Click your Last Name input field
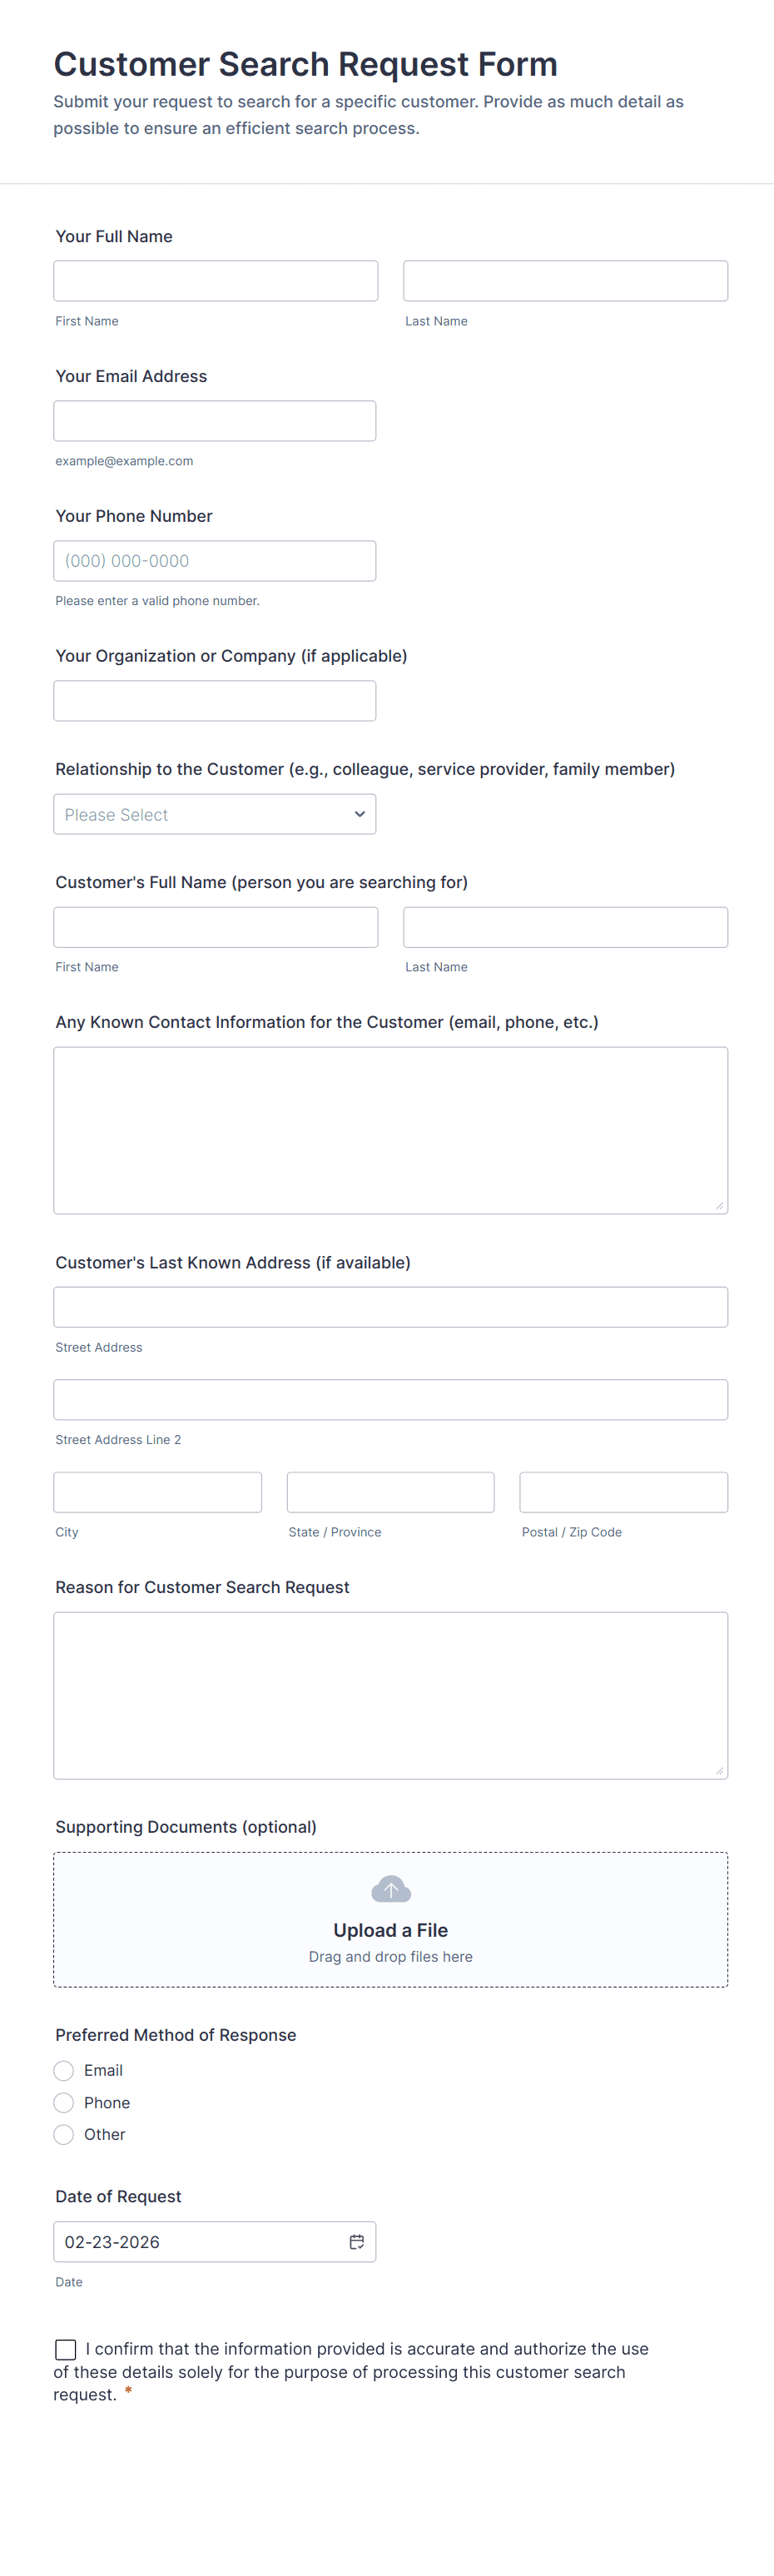Screen dimensions: 774x2576 565,281
